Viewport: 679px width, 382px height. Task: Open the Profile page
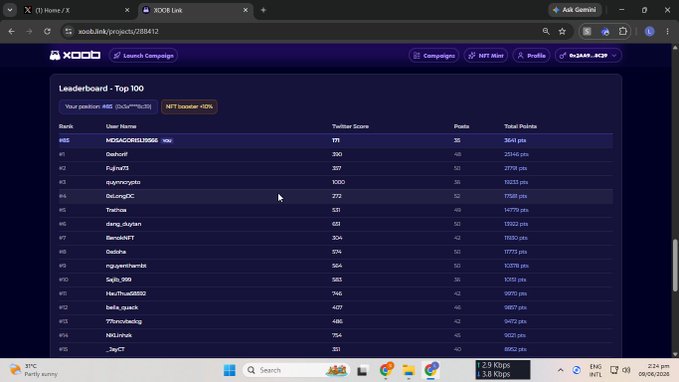pos(531,55)
